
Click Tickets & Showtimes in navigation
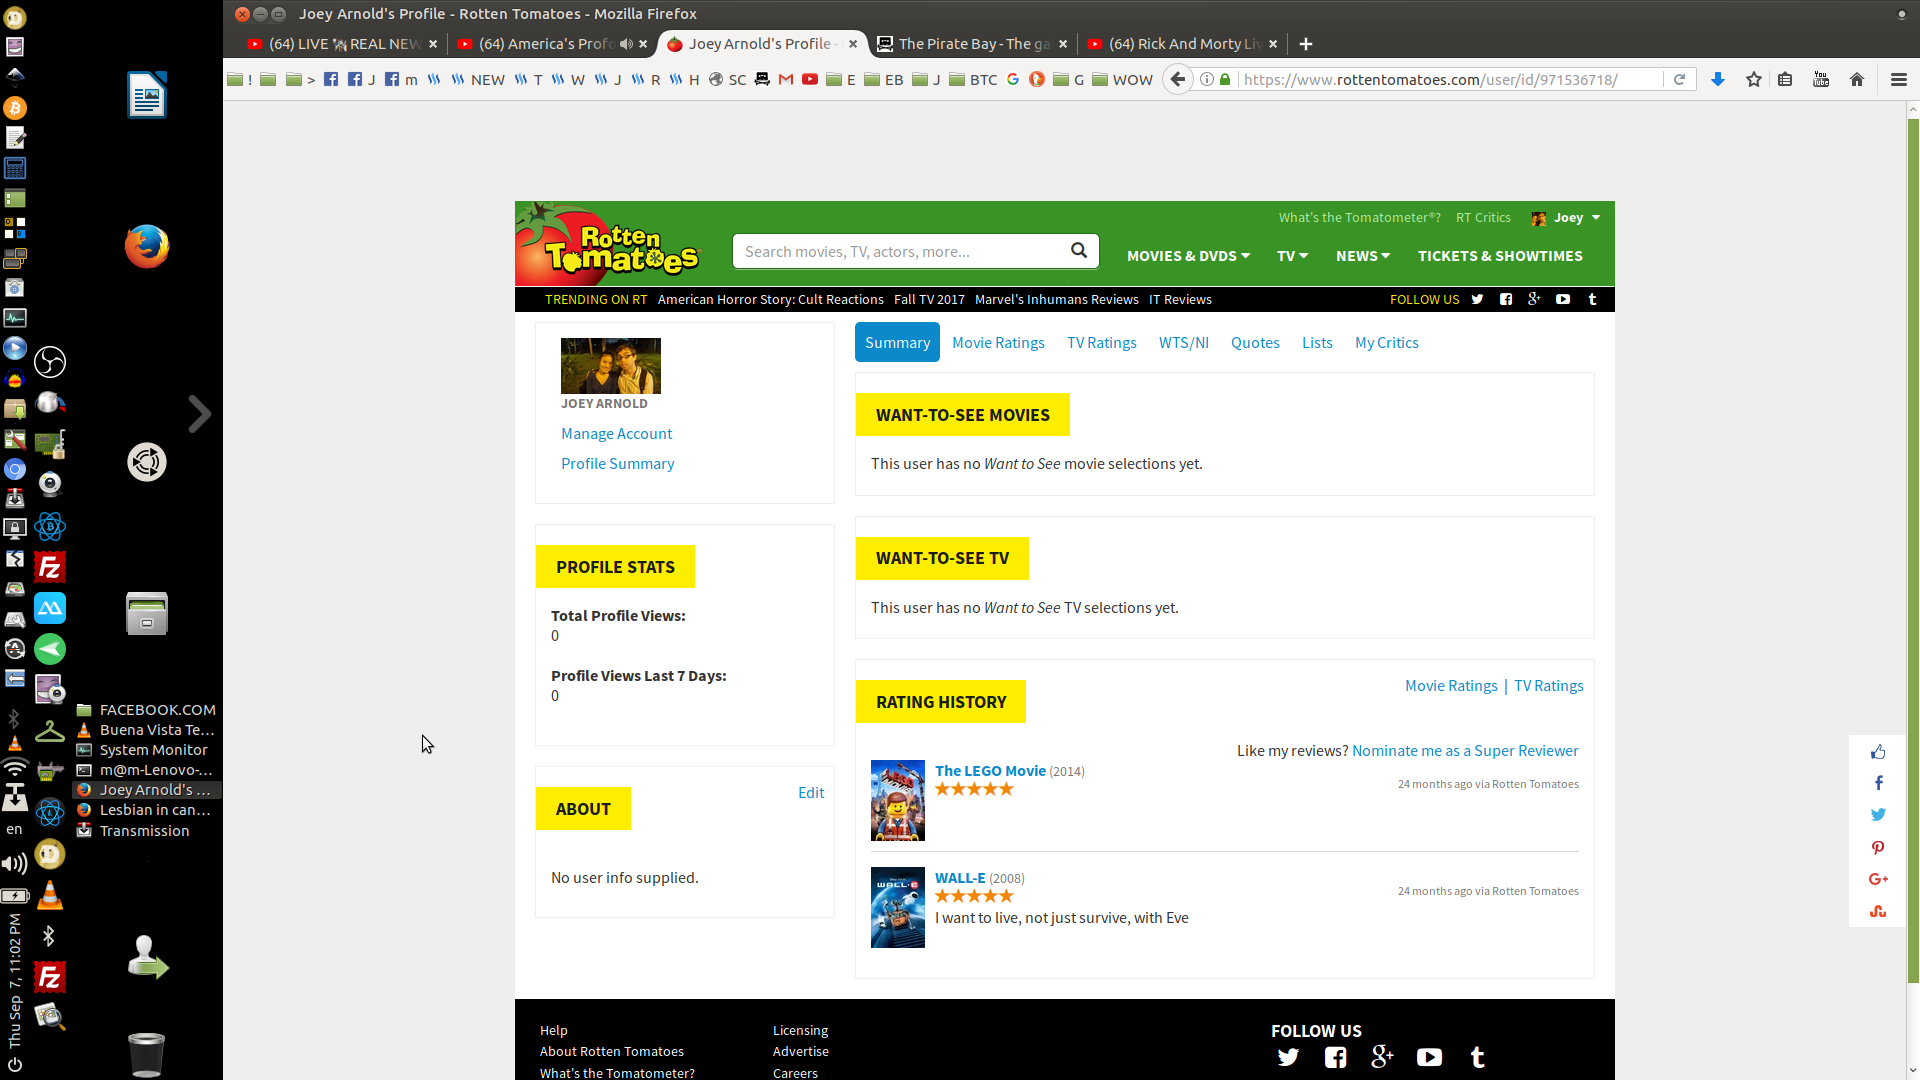tap(1500, 256)
